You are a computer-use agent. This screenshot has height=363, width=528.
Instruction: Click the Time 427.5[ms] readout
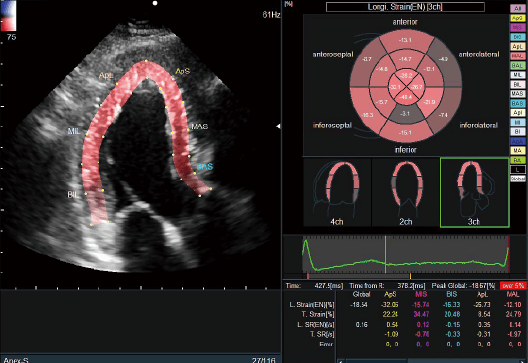tap(315, 286)
